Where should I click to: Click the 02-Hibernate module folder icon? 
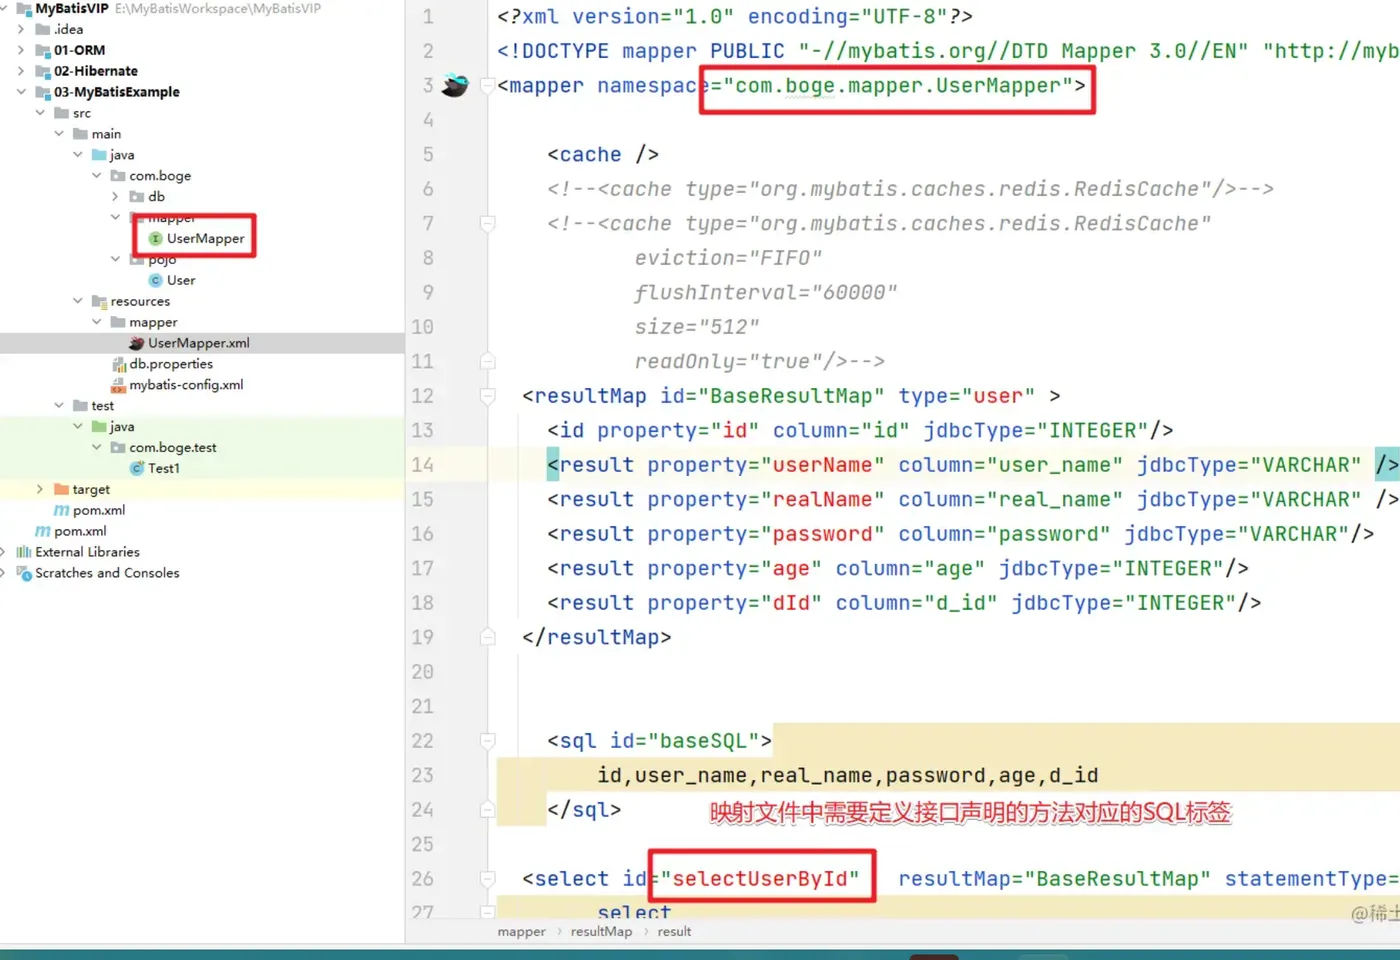(43, 72)
